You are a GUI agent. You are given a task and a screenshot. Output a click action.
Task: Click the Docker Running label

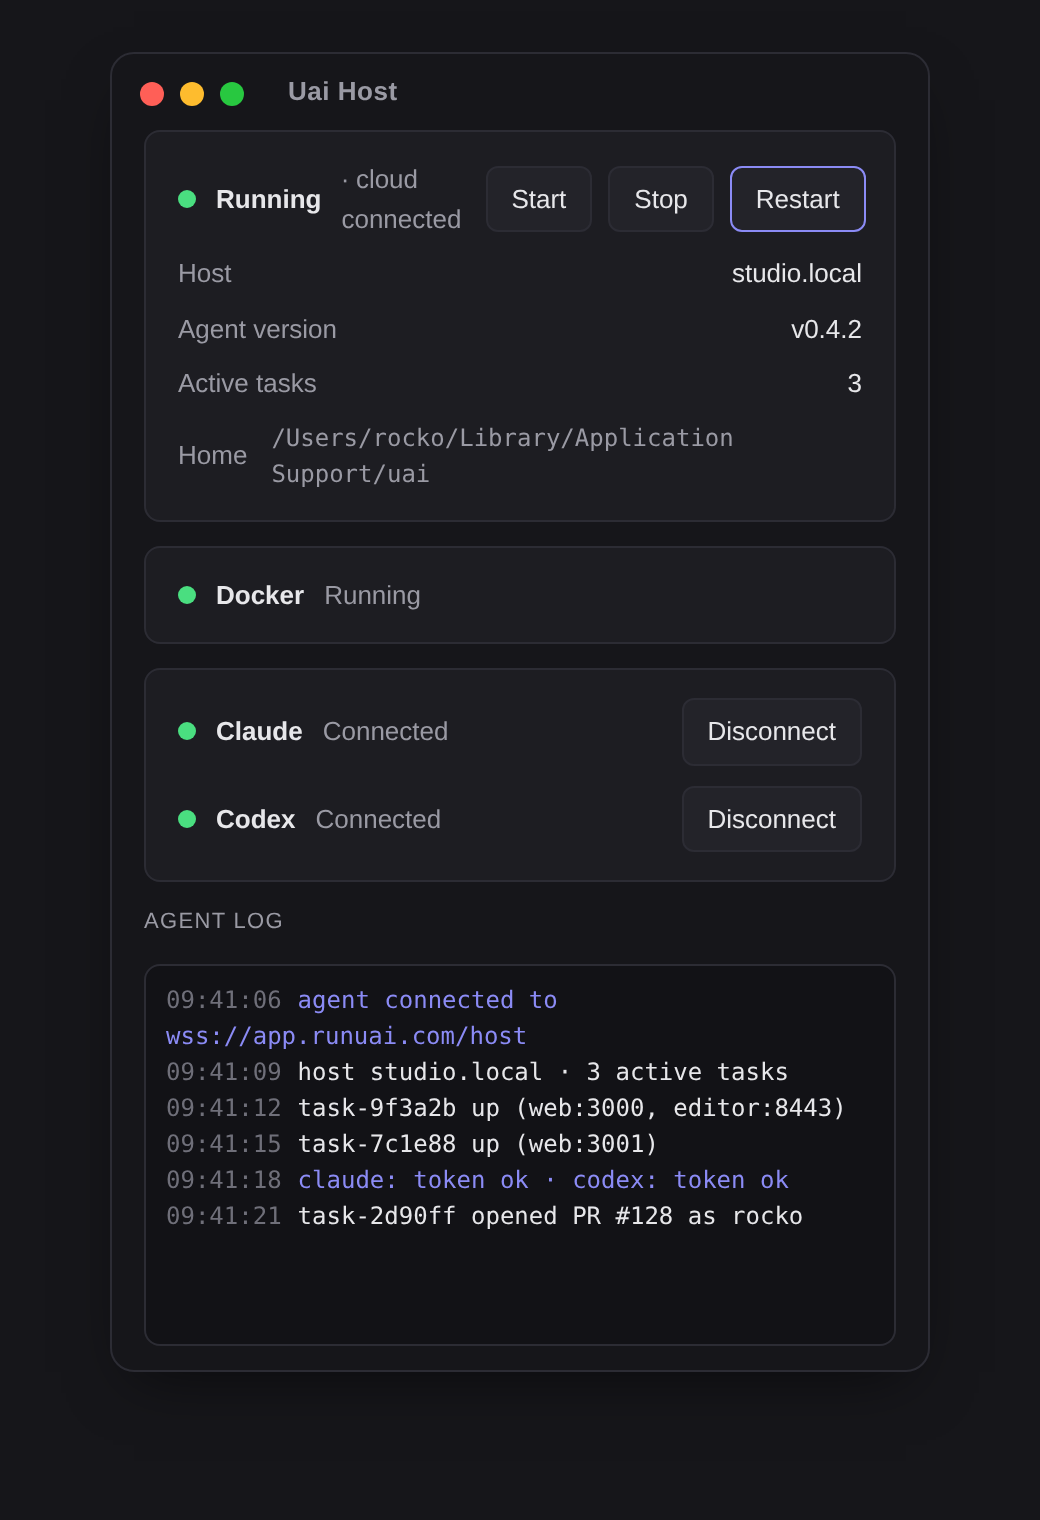point(372,595)
